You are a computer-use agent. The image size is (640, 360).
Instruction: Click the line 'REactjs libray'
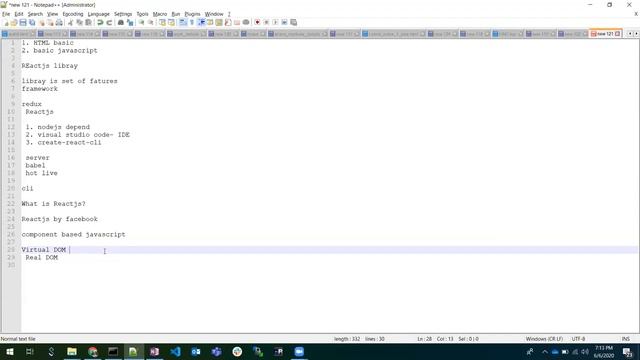tap(49, 66)
